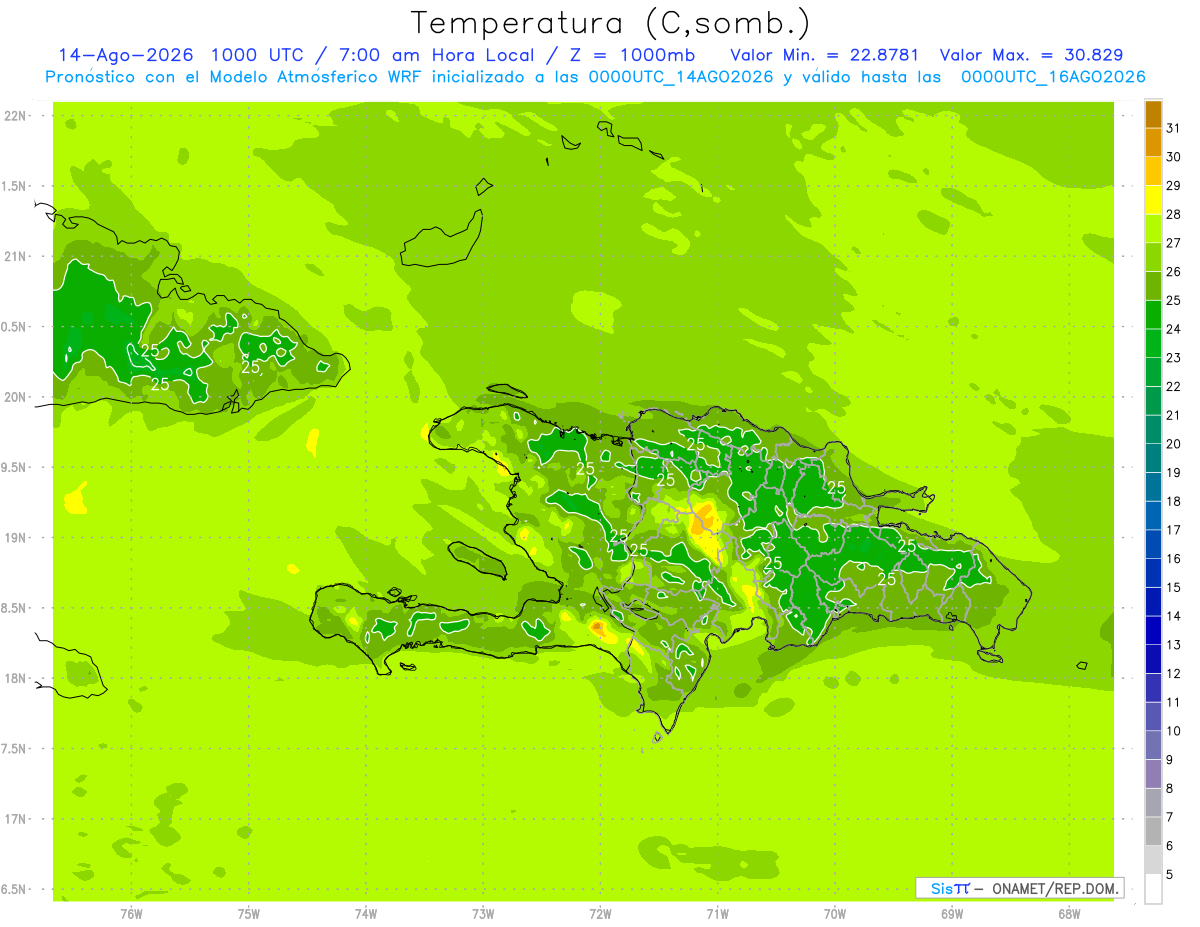Screen dimensions: 1200x927
Task: Click the '74W' longitude label
Action: click(366, 913)
